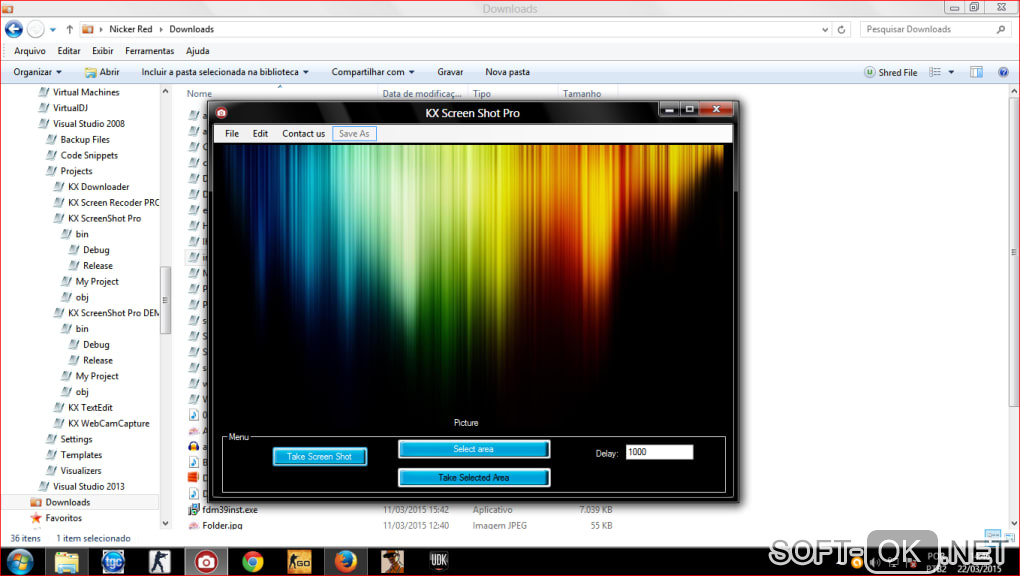This screenshot has width=1020, height=576.
Task: Click the up one level arrow
Action: 69,29
